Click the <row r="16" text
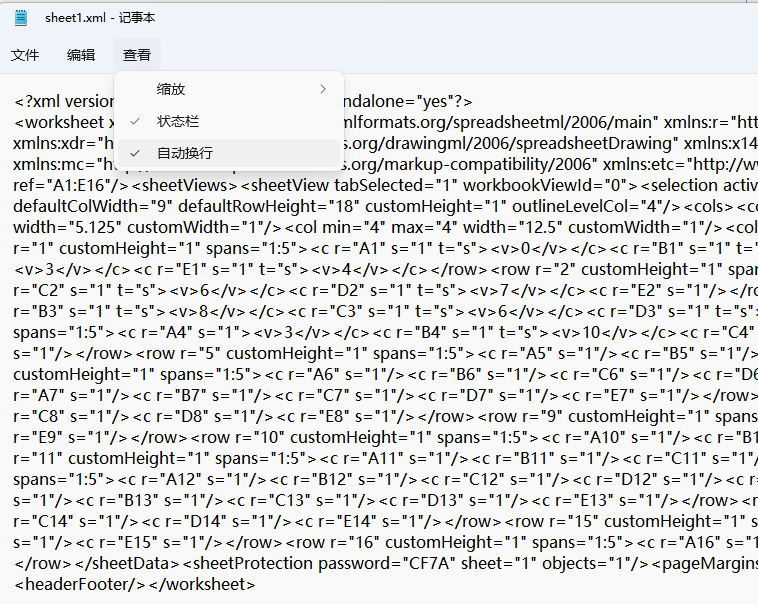The height and width of the screenshot is (604, 758). 332,542
